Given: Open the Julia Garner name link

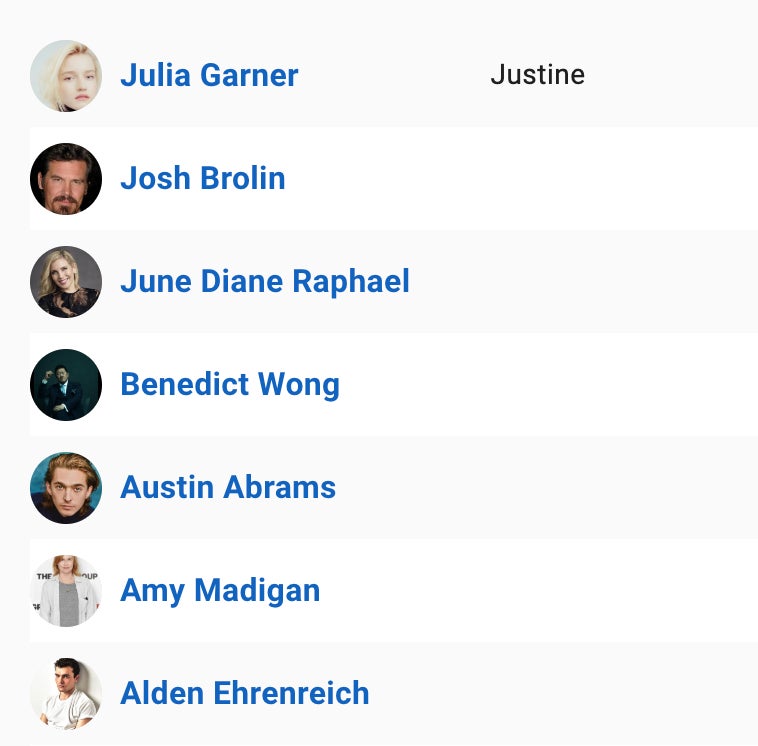Looking at the screenshot, I should (209, 76).
